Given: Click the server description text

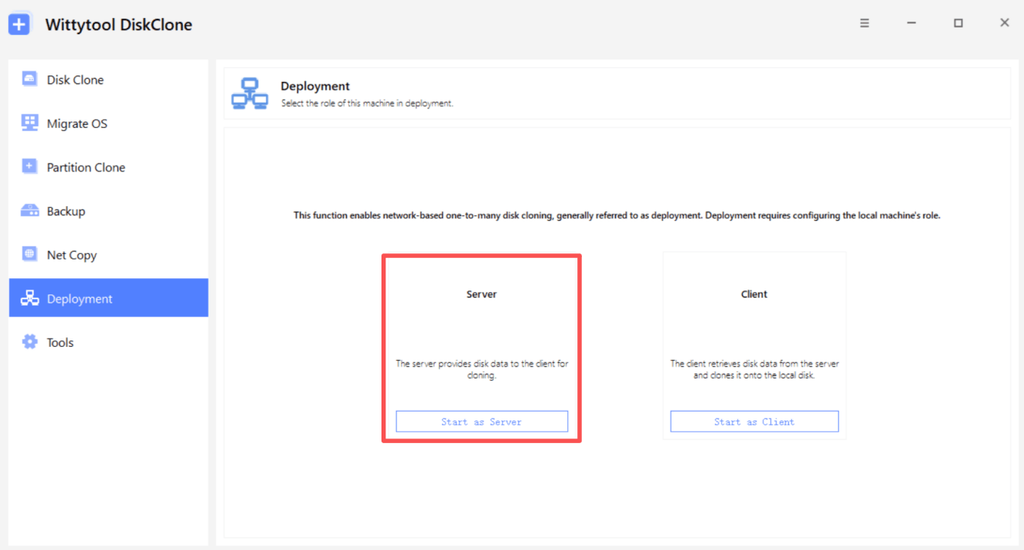Looking at the screenshot, I should point(481,369).
